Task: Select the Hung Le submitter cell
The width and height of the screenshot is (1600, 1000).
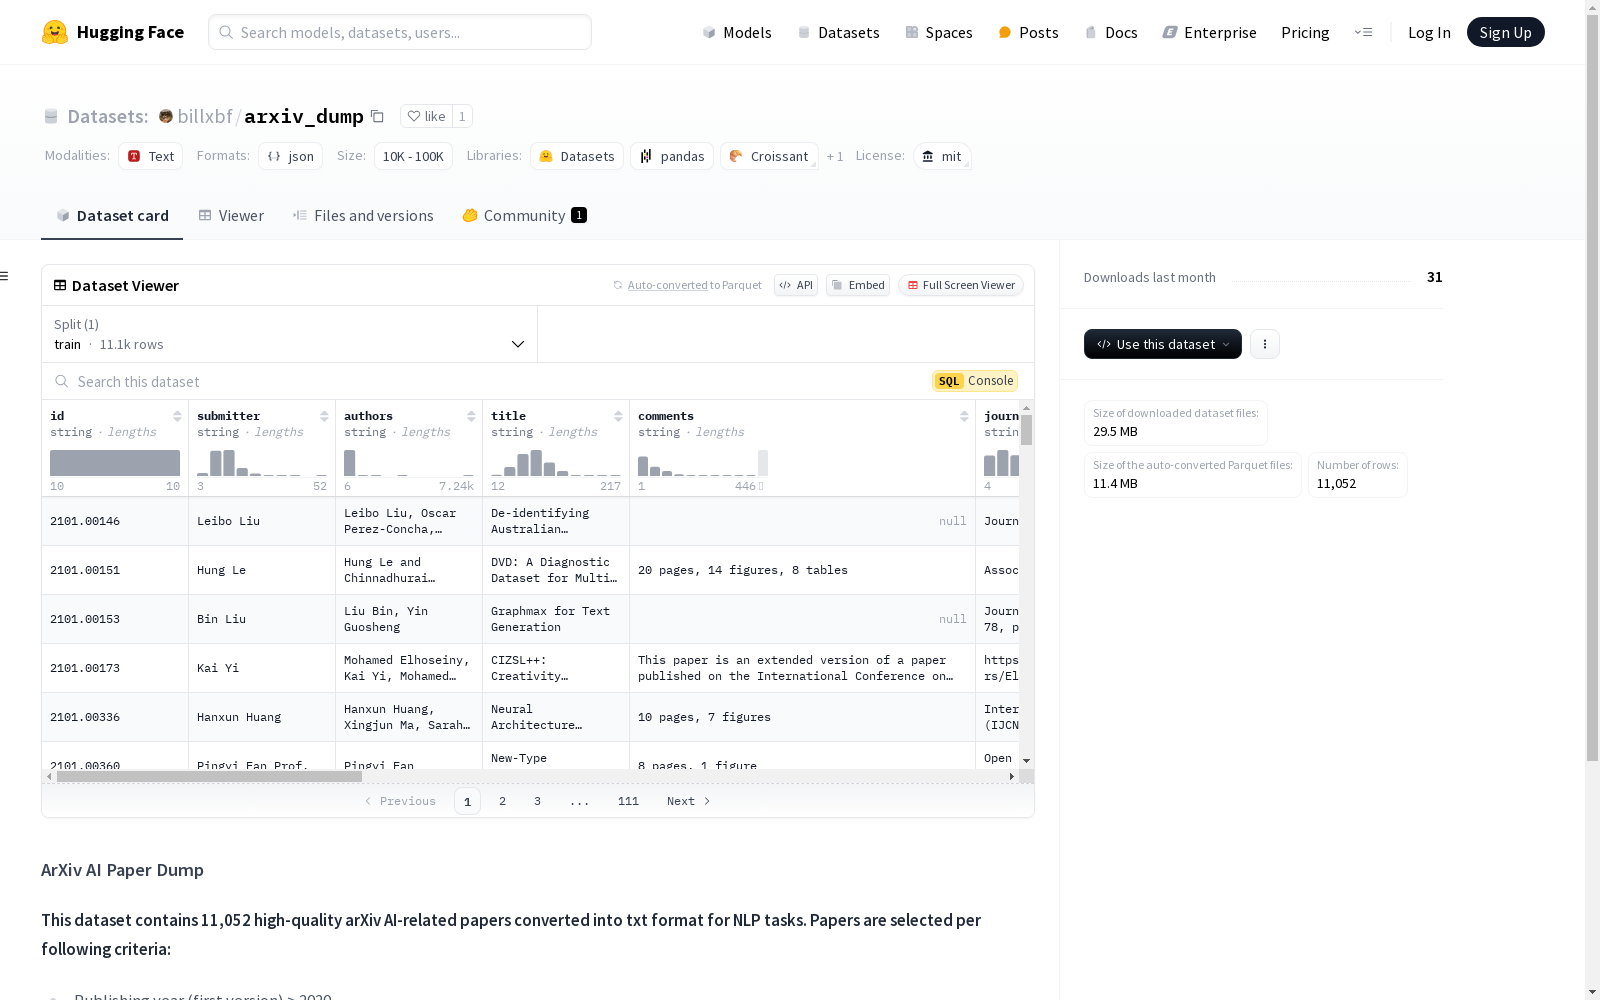Action: [x=262, y=570]
